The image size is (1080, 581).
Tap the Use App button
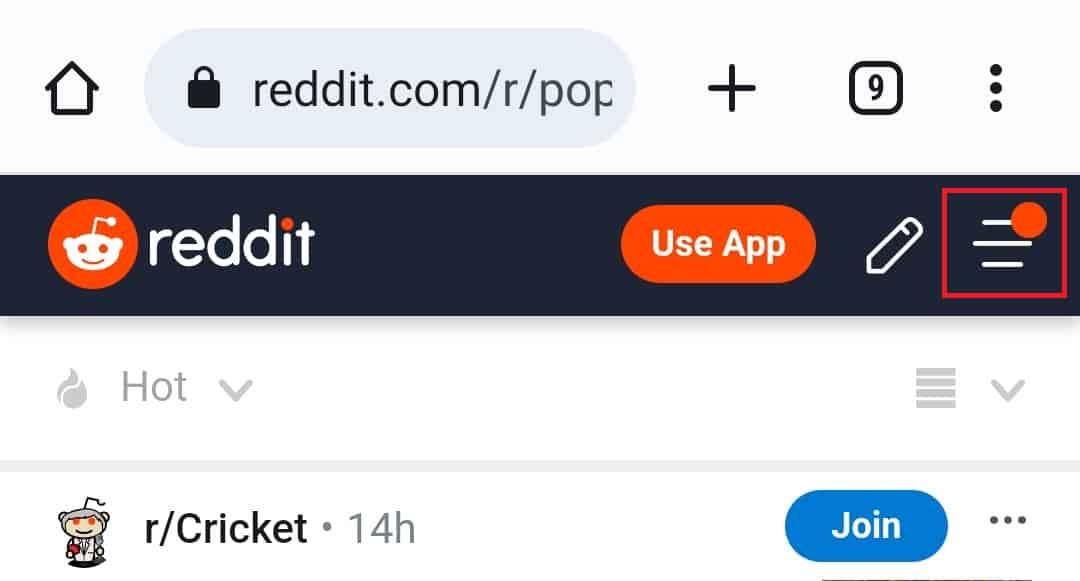(718, 244)
